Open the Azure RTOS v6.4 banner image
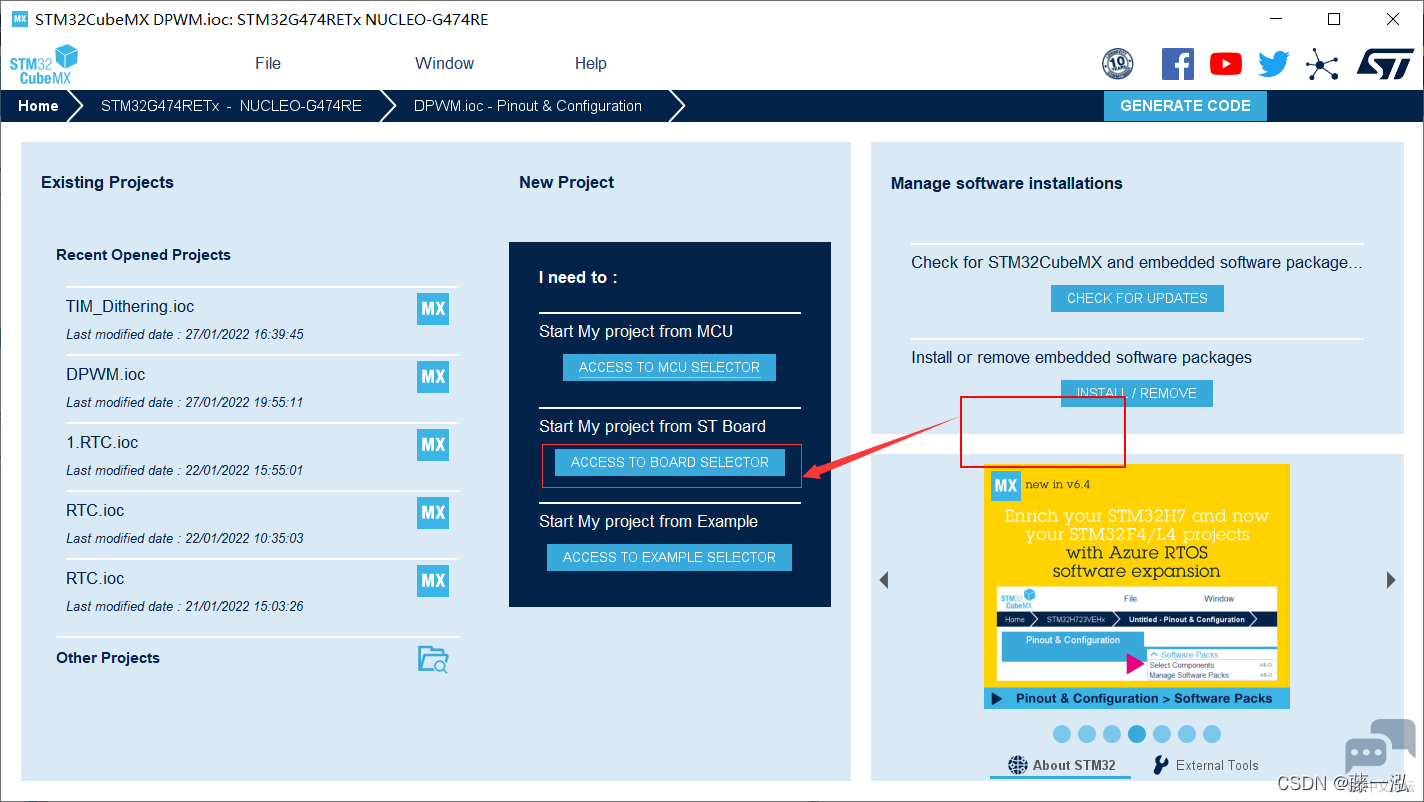Image resolution: width=1424 pixels, height=802 pixels. [1137, 586]
